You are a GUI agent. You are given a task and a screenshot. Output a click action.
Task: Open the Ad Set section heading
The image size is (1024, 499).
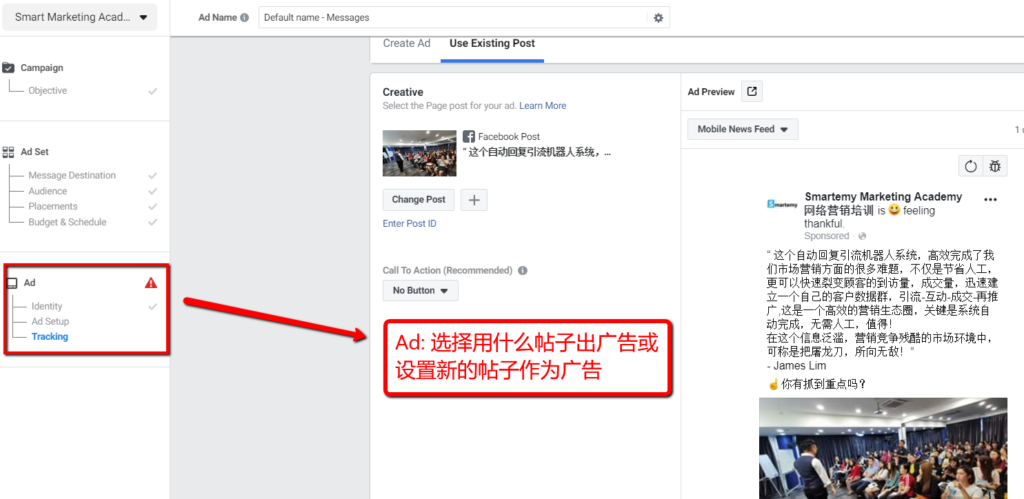point(34,152)
